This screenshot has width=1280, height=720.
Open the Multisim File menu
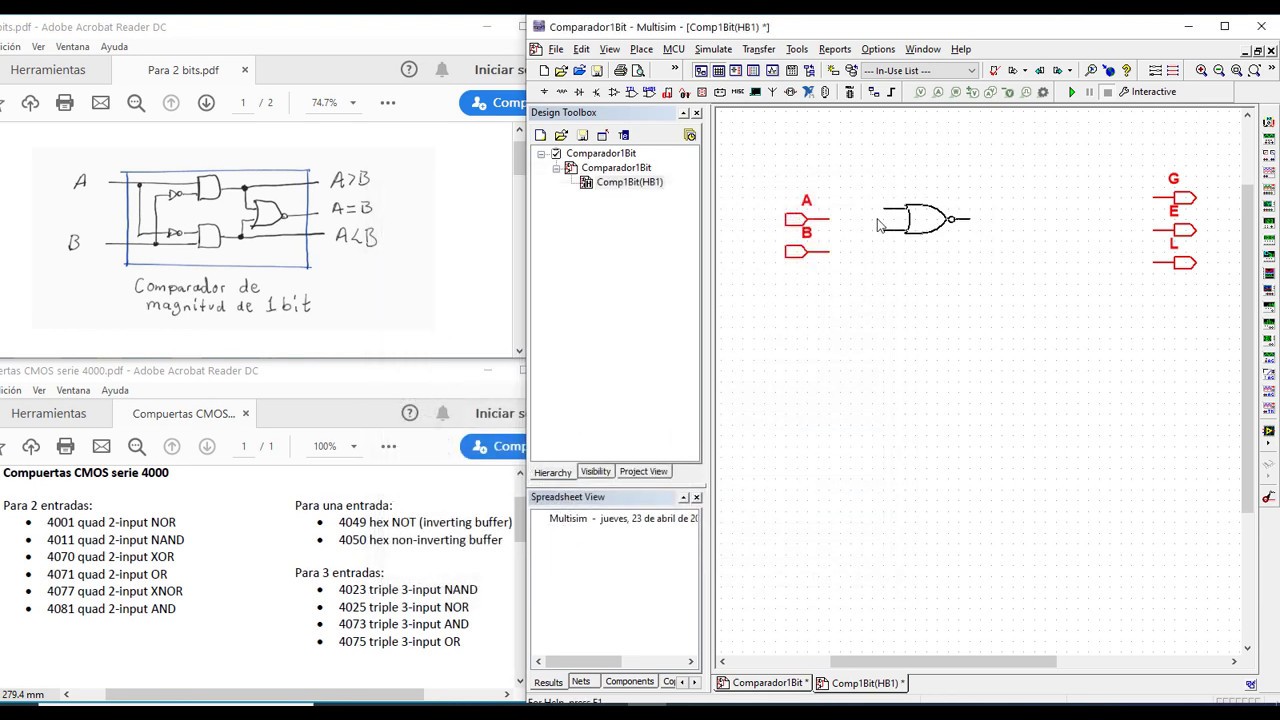(x=556, y=49)
